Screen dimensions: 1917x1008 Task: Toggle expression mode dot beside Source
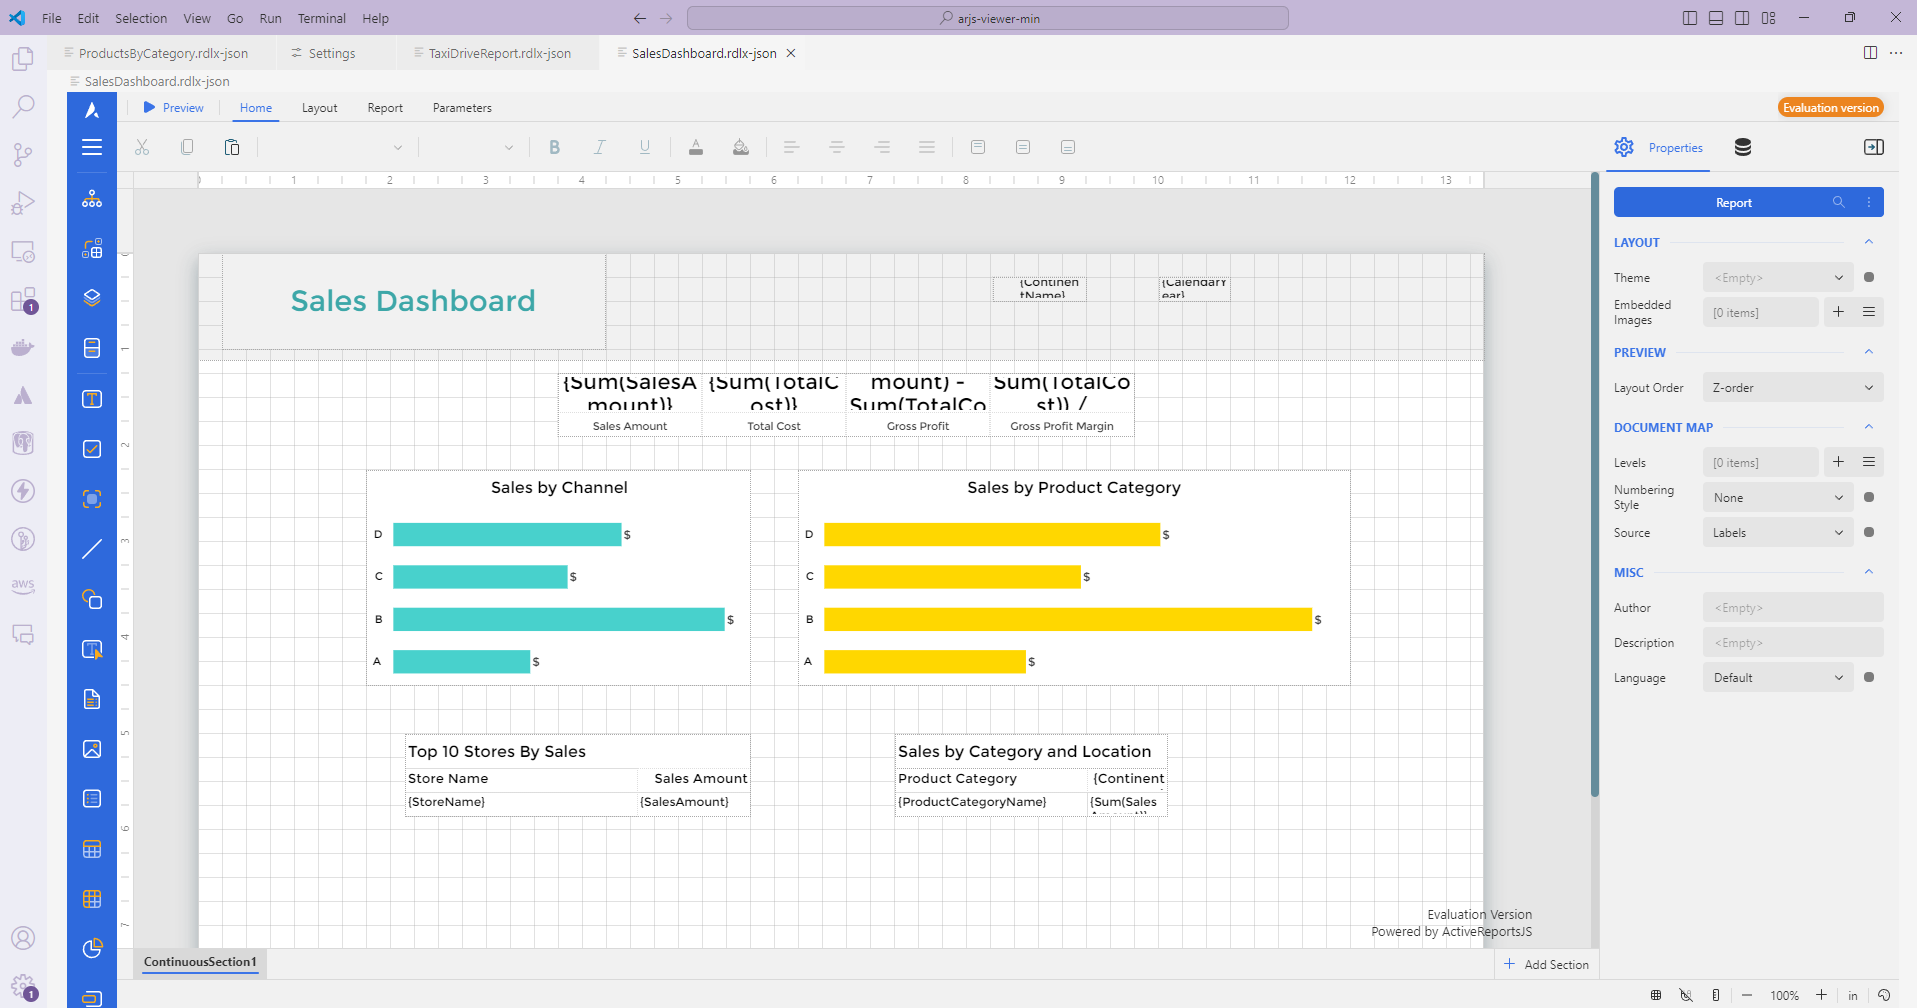coord(1869,532)
